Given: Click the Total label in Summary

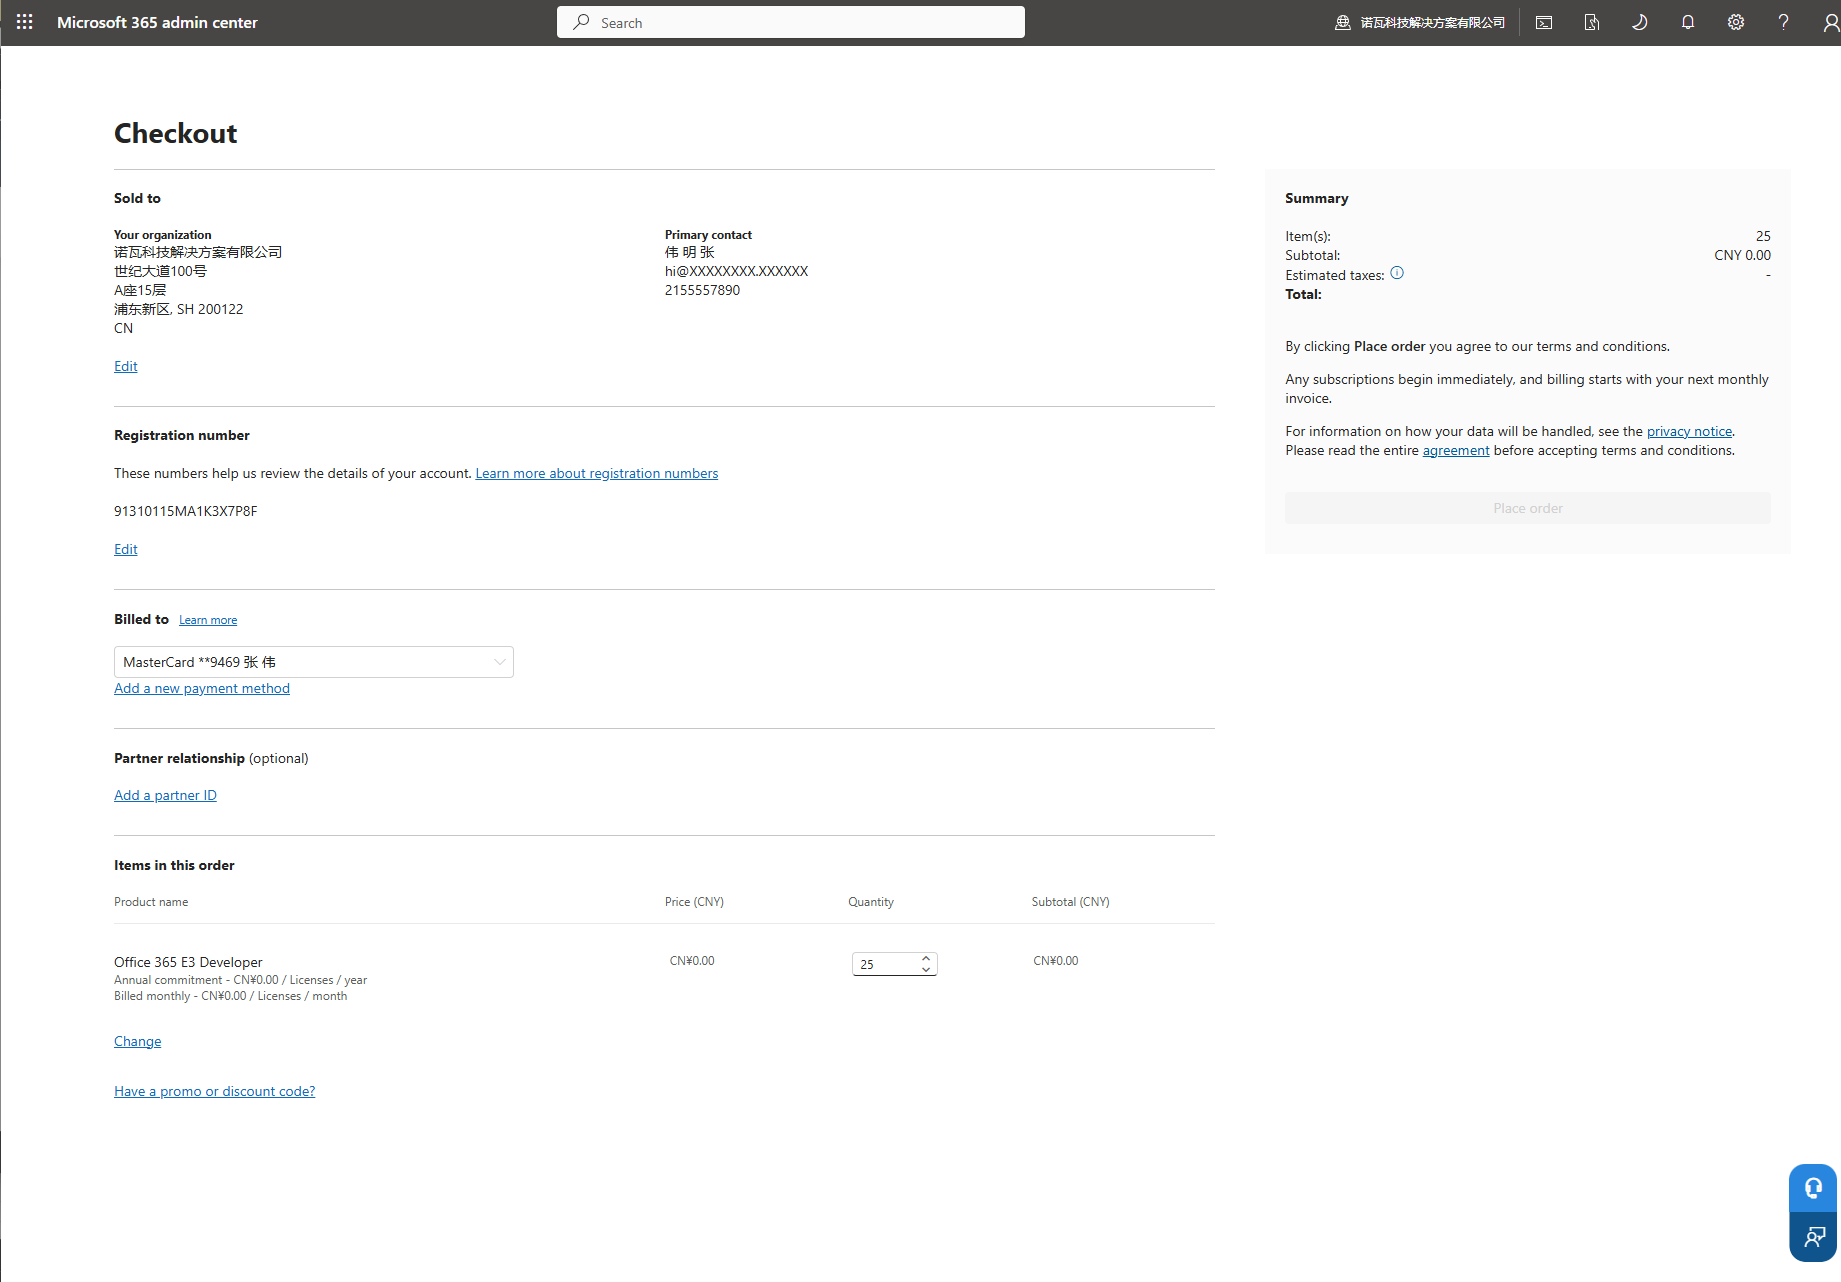Looking at the screenshot, I should (1304, 294).
